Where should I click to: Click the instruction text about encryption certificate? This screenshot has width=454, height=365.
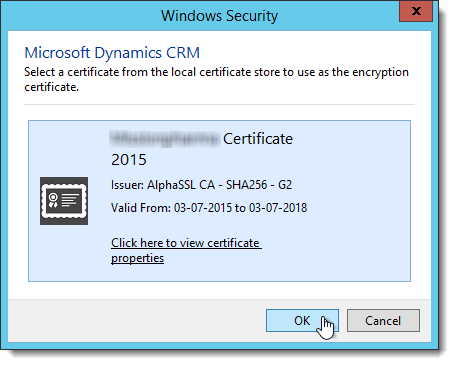click(216, 79)
